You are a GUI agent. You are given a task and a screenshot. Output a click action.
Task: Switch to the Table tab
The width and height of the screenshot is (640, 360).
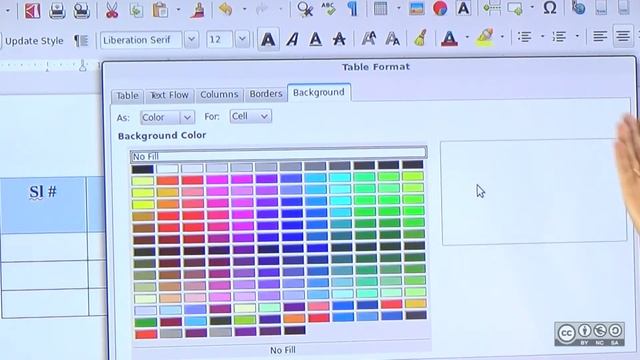[x=127, y=96]
